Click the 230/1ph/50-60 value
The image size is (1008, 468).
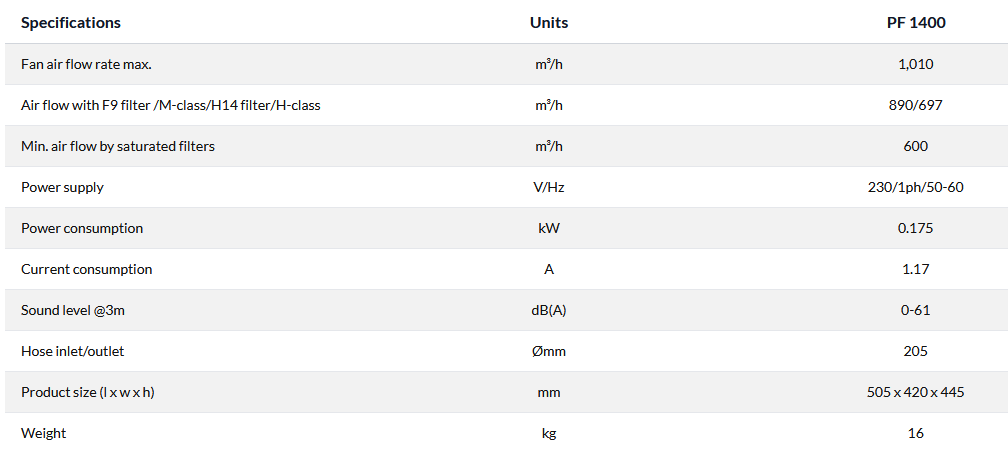[x=915, y=187]
